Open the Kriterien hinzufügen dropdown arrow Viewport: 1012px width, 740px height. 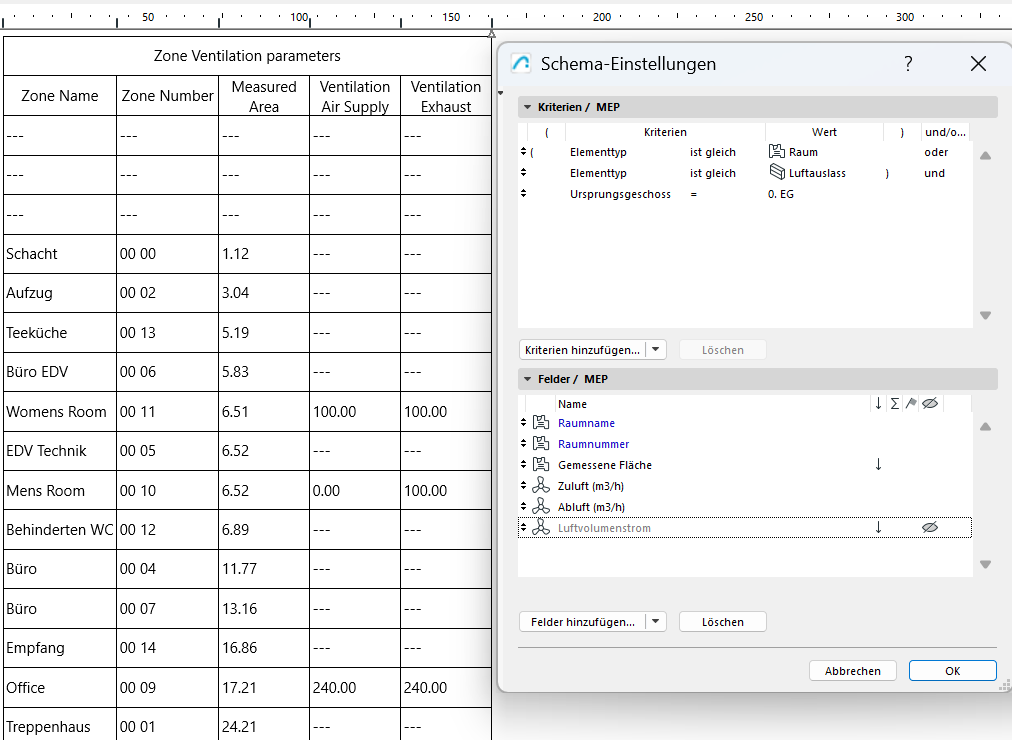(656, 349)
